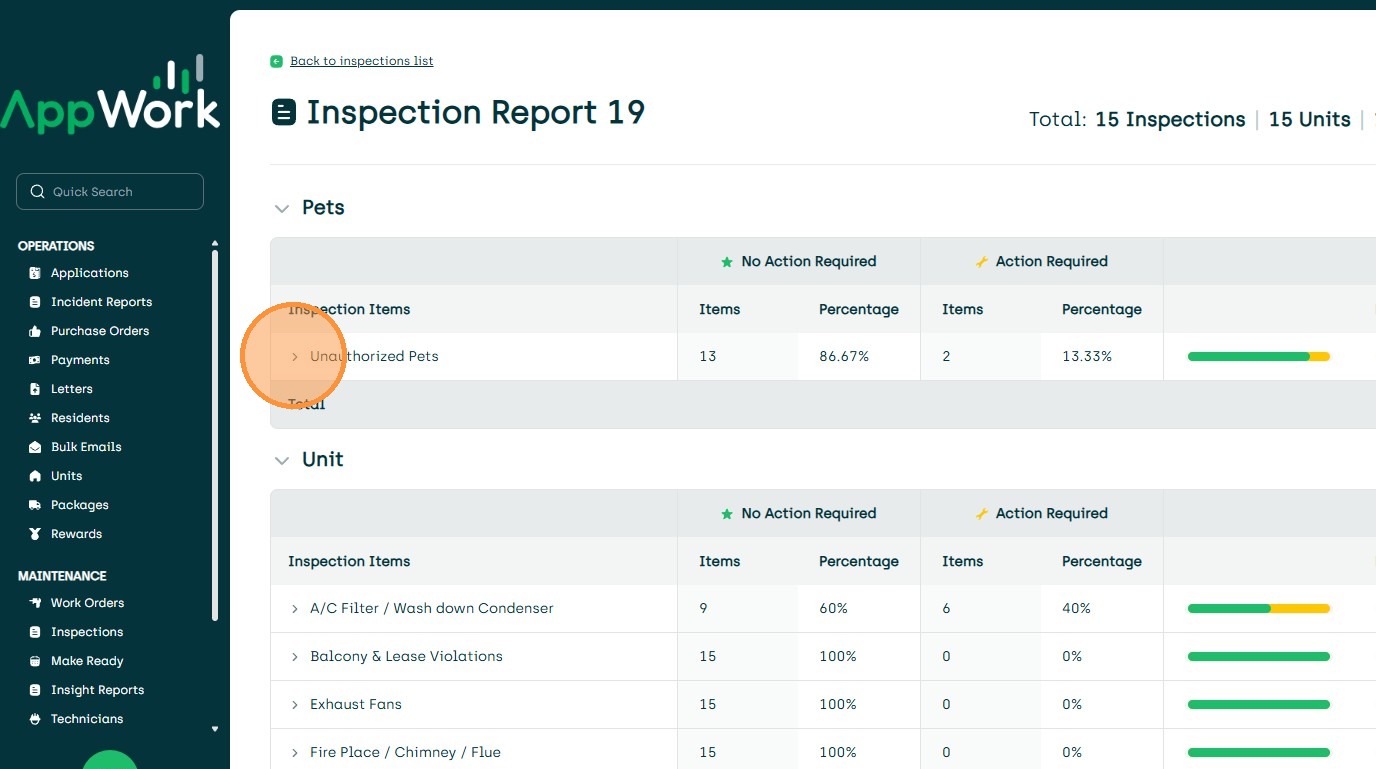Image resolution: width=1376 pixels, height=769 pixels.
Task: Click the Incident Reports sidebar icon
Action: [35, 302]
